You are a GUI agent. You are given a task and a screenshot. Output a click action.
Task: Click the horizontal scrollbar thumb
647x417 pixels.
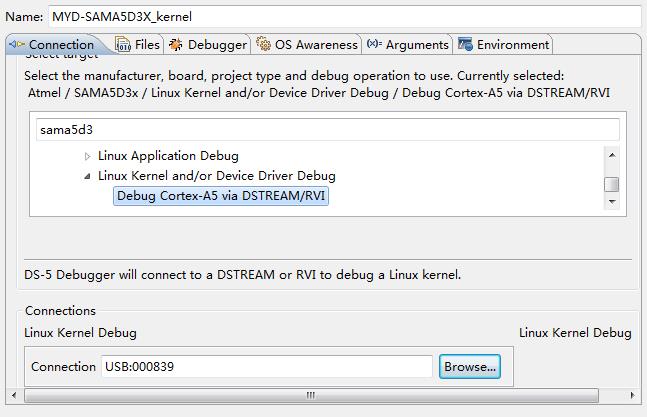(x=311, y=395)
